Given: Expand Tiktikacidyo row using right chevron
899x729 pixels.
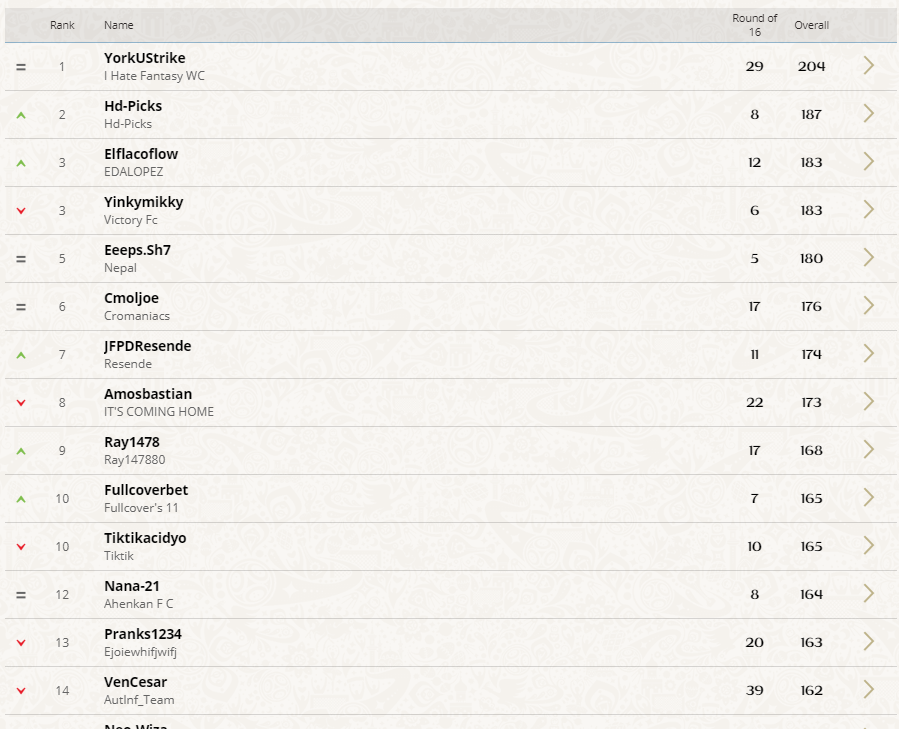Looking at the screenshot, I should click(869, 545).
